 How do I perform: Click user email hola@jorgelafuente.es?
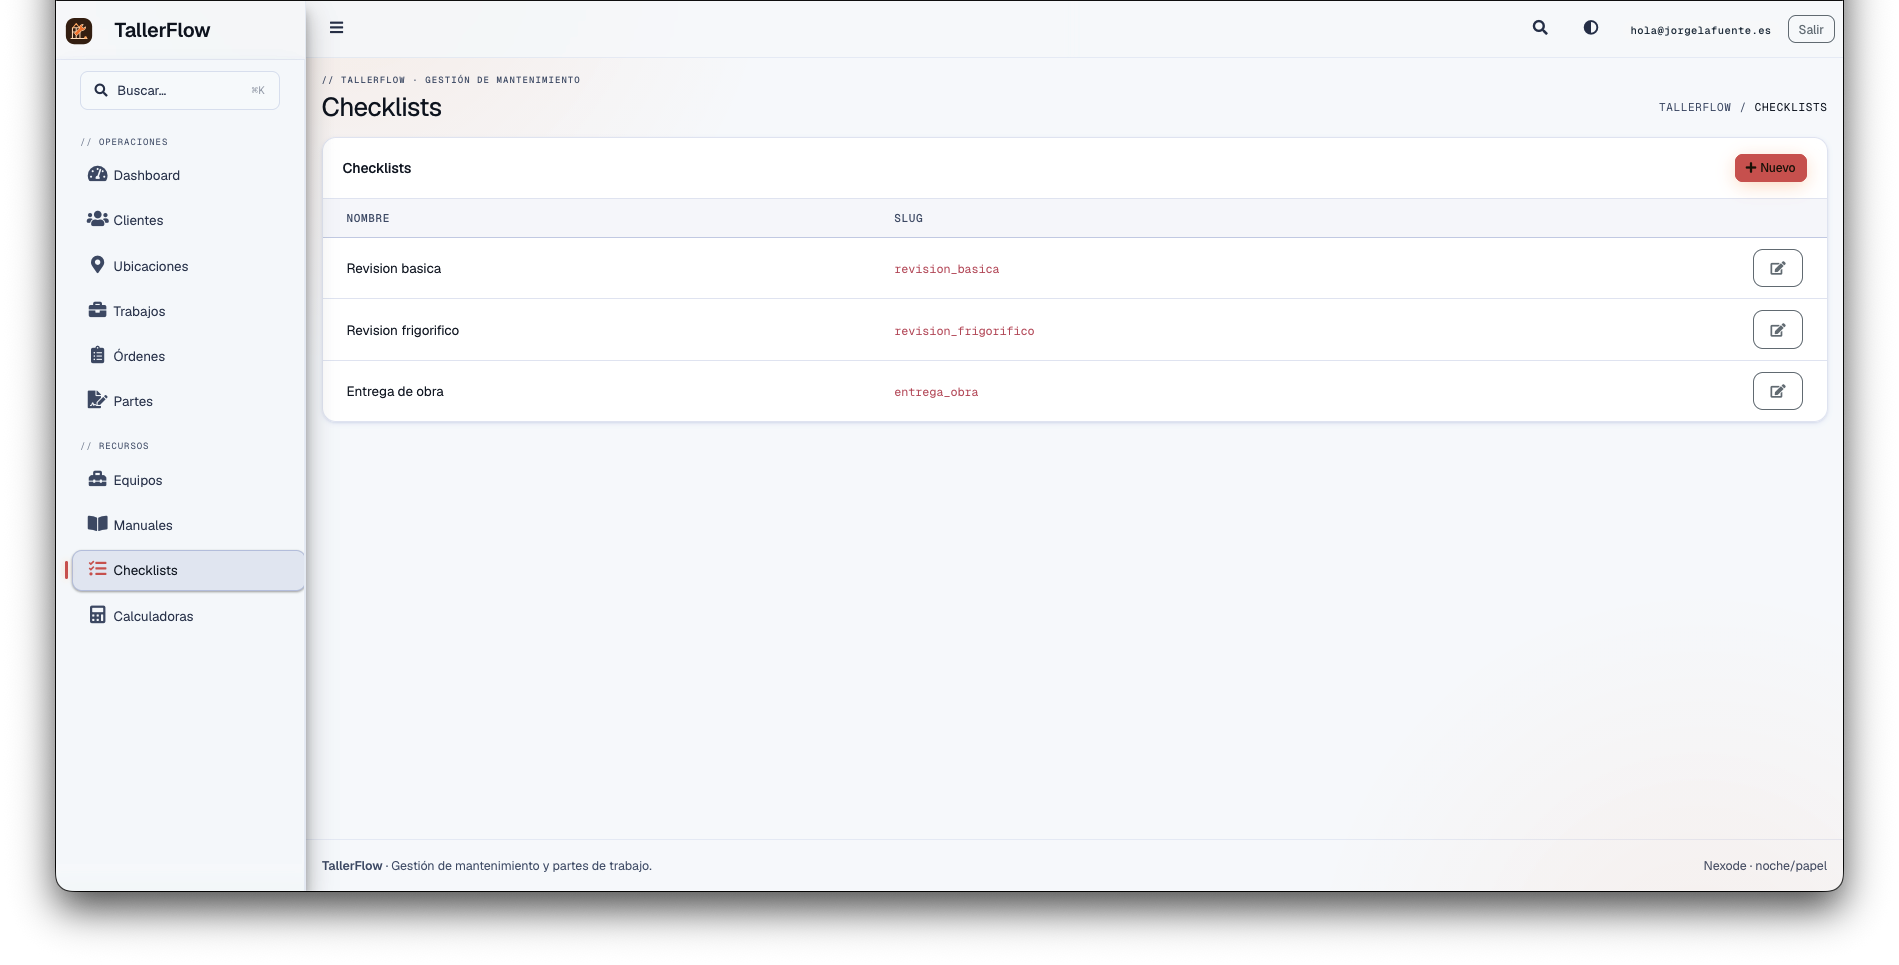(x=1700, y=30)
